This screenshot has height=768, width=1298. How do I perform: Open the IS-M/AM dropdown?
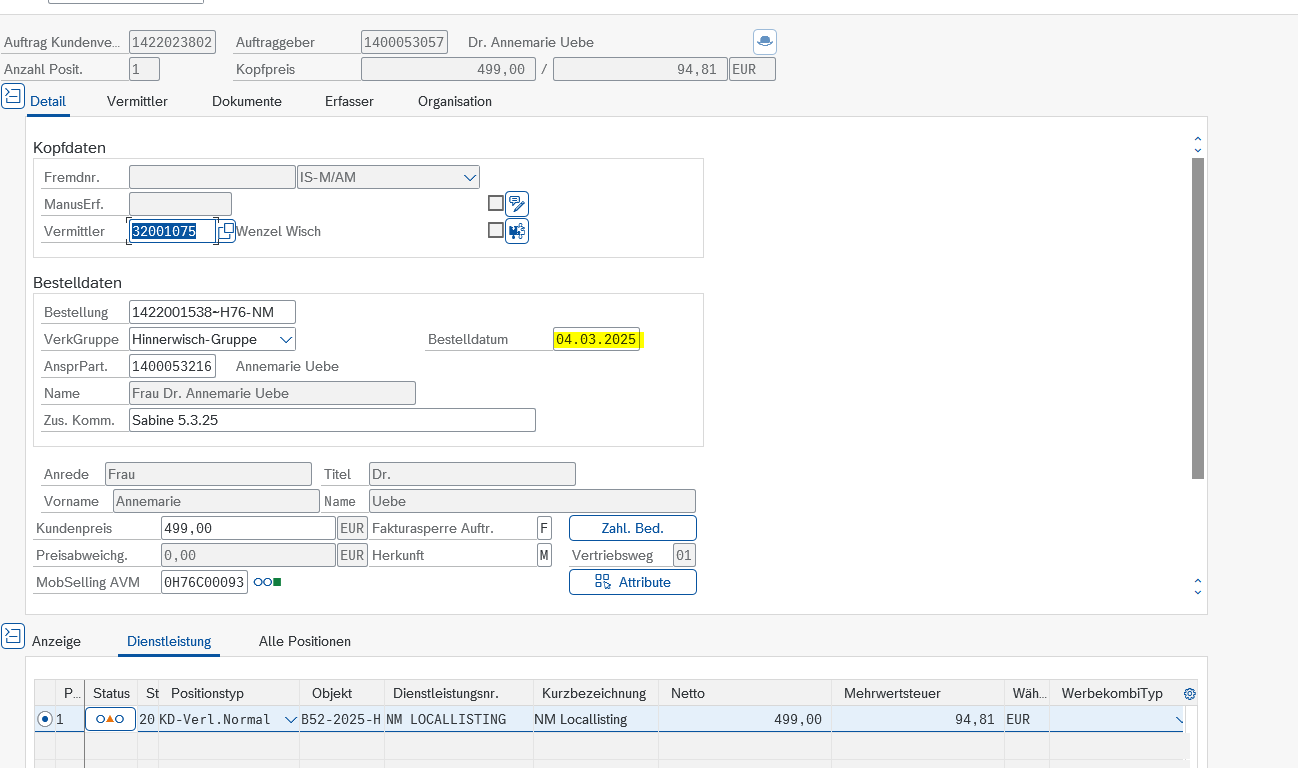point(470,178)
